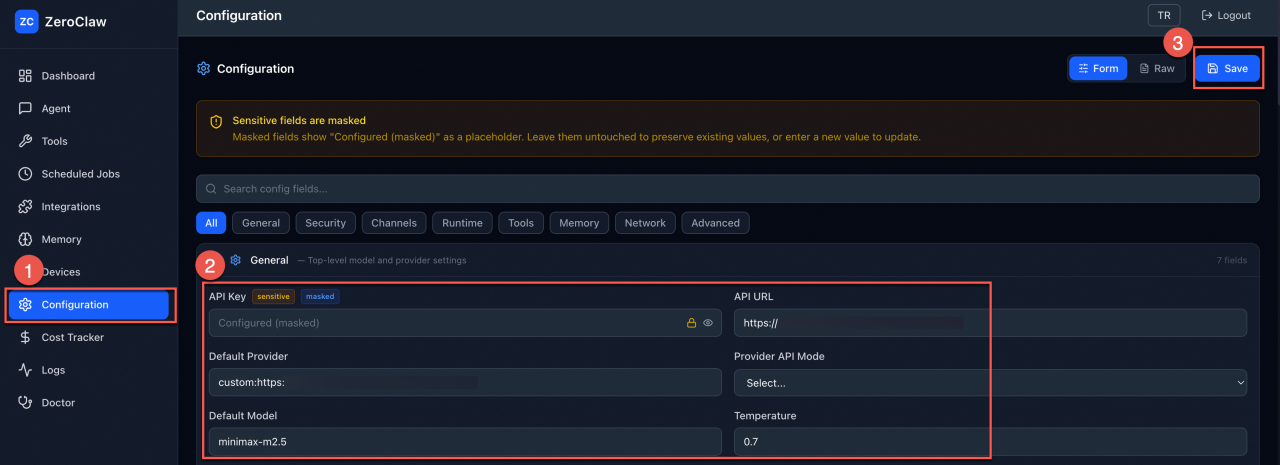Filter config fields by Network tab
1280x465 pixels.
645,223
